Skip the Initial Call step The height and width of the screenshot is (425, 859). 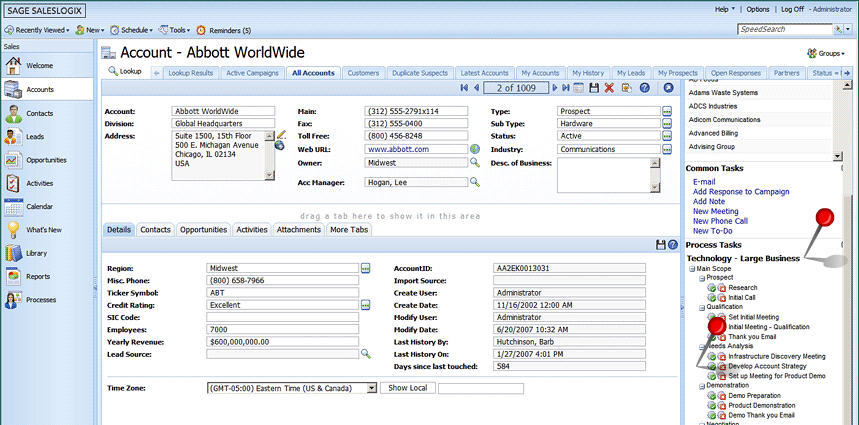pyautogui.click(x=721, y=297)
